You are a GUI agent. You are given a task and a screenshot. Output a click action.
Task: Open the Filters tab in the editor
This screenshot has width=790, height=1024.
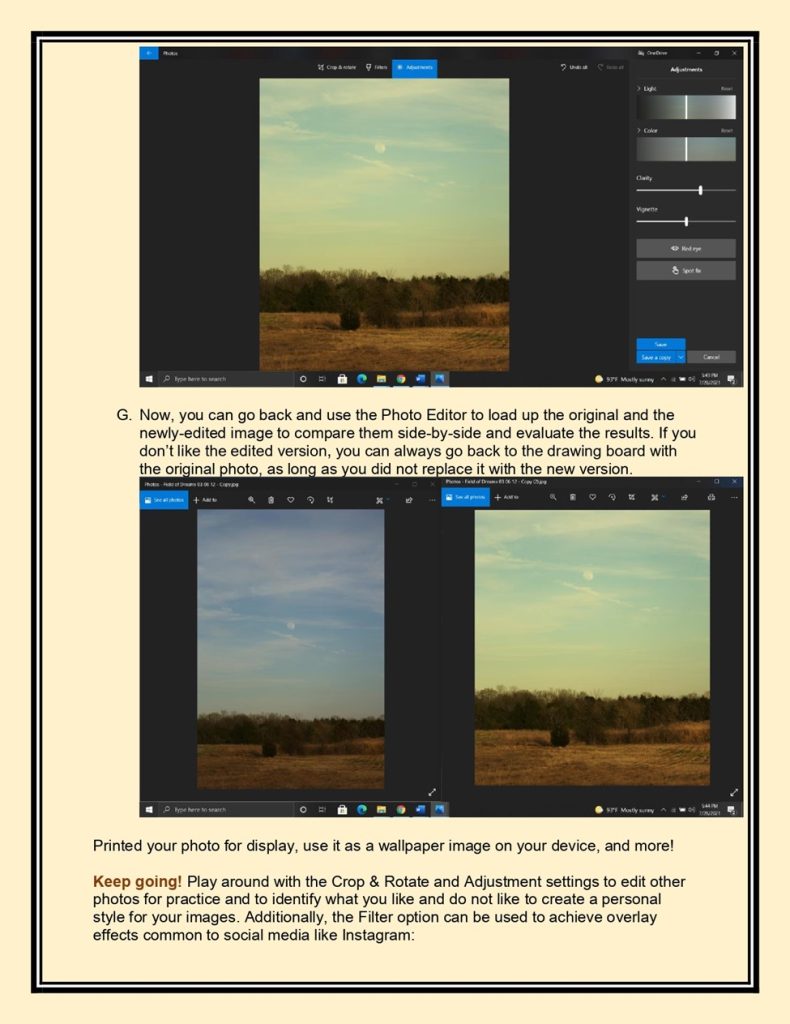(x=377, y=67)
